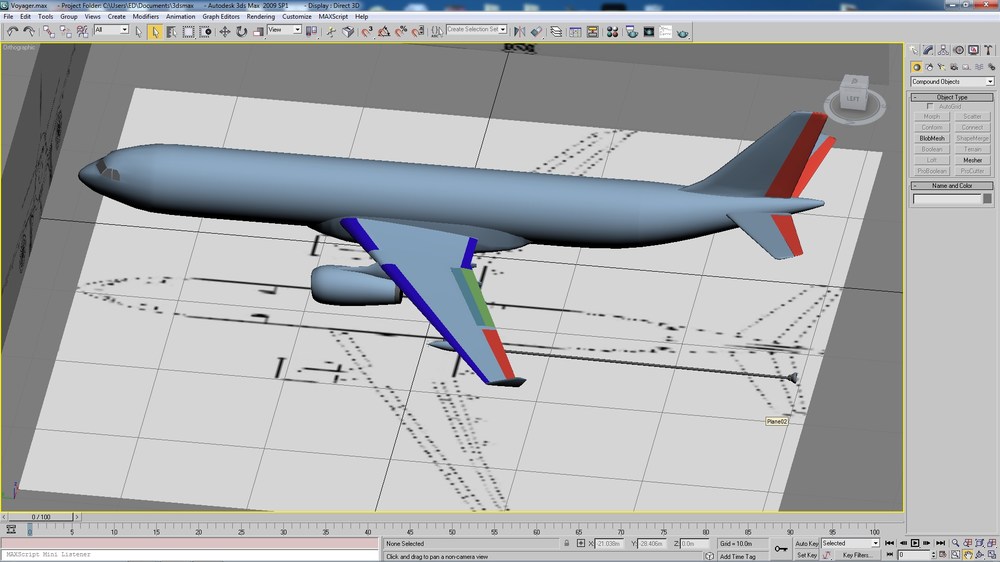Toggle the selection lock padlock icon

click(566, 544)
